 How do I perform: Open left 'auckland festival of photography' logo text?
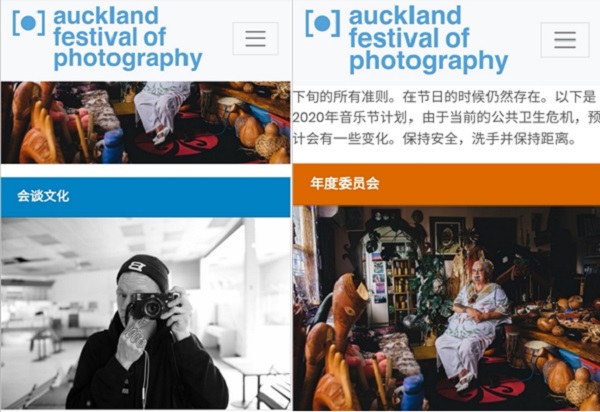[128, 38]
